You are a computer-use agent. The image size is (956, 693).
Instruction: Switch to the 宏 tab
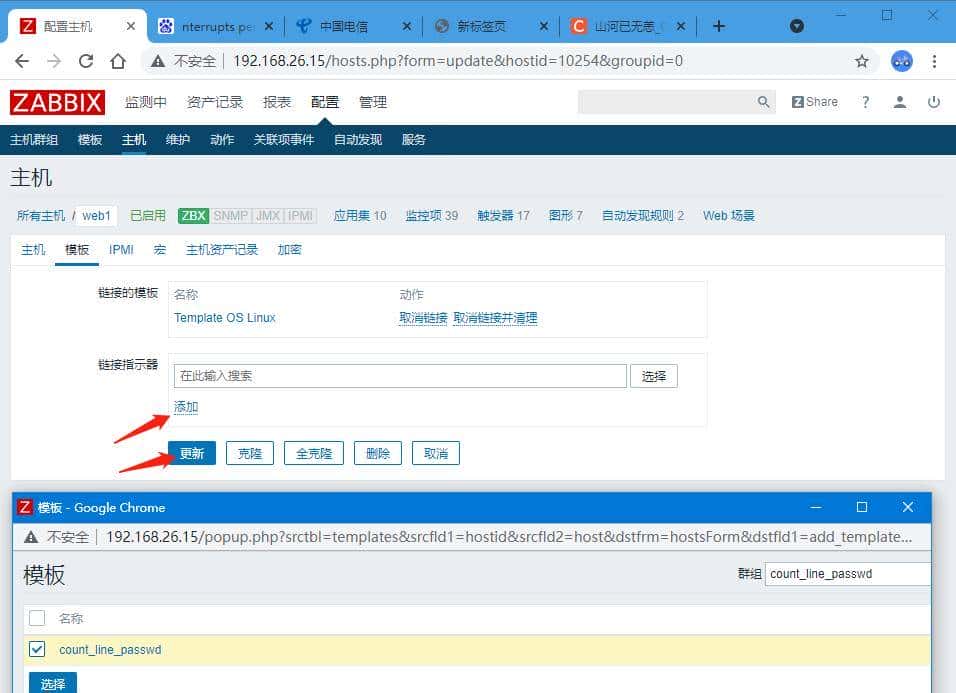point(159,249)
